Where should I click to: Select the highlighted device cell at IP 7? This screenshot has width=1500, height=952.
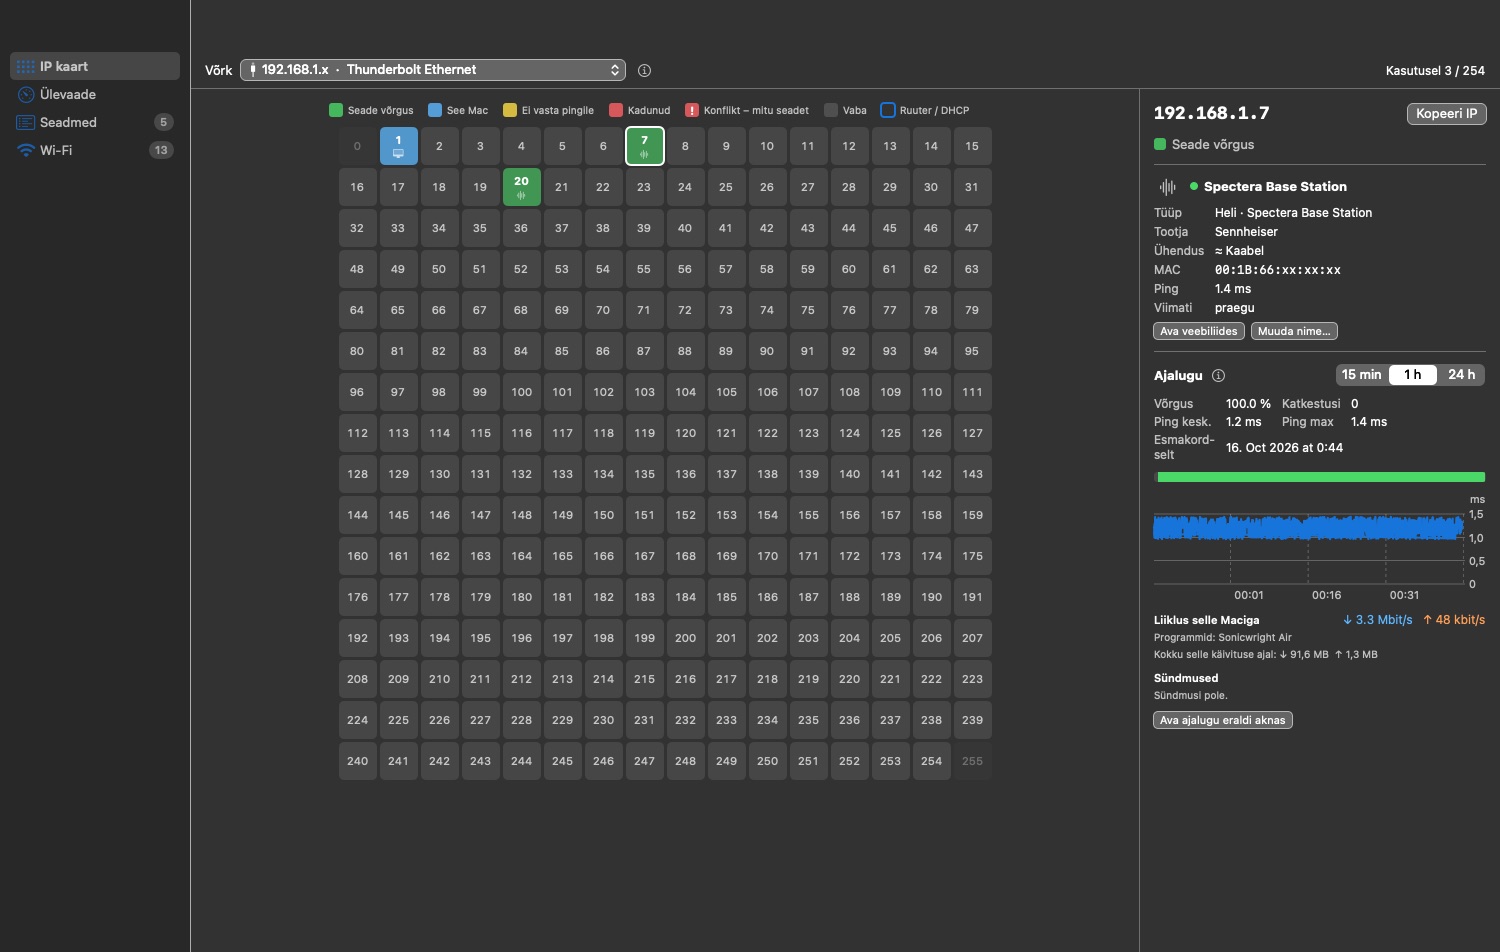644,146
